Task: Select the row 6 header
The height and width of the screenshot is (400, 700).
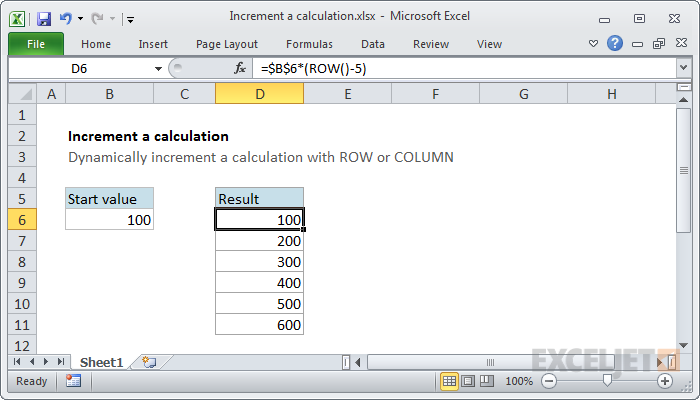Action: coord(22,220)
